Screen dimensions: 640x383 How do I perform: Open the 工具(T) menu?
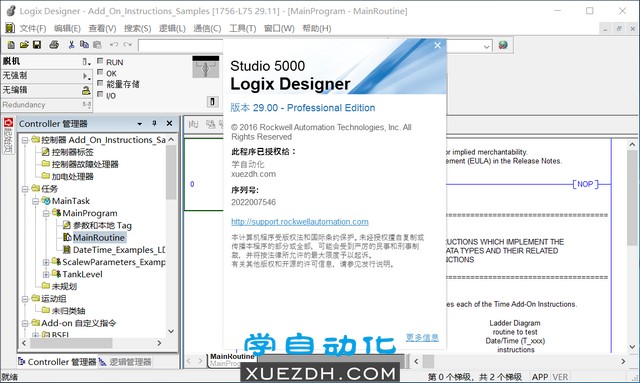coord(242,28)
